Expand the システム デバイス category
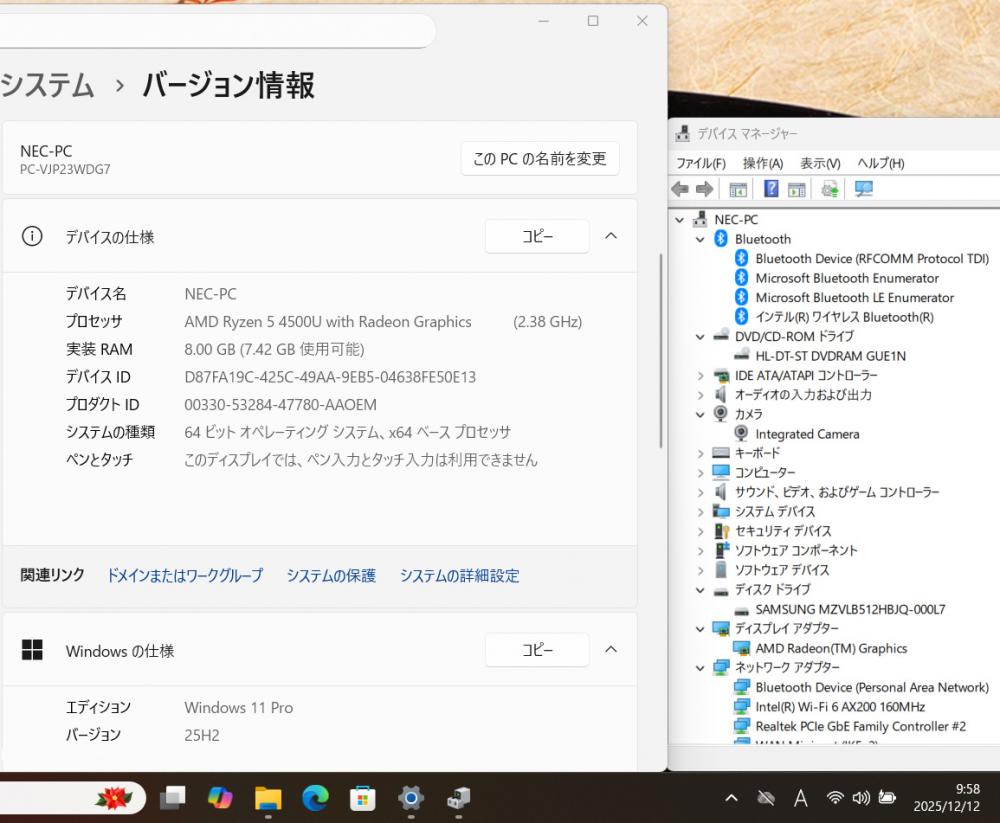The image size is (1000, 823). pos(701,511)
